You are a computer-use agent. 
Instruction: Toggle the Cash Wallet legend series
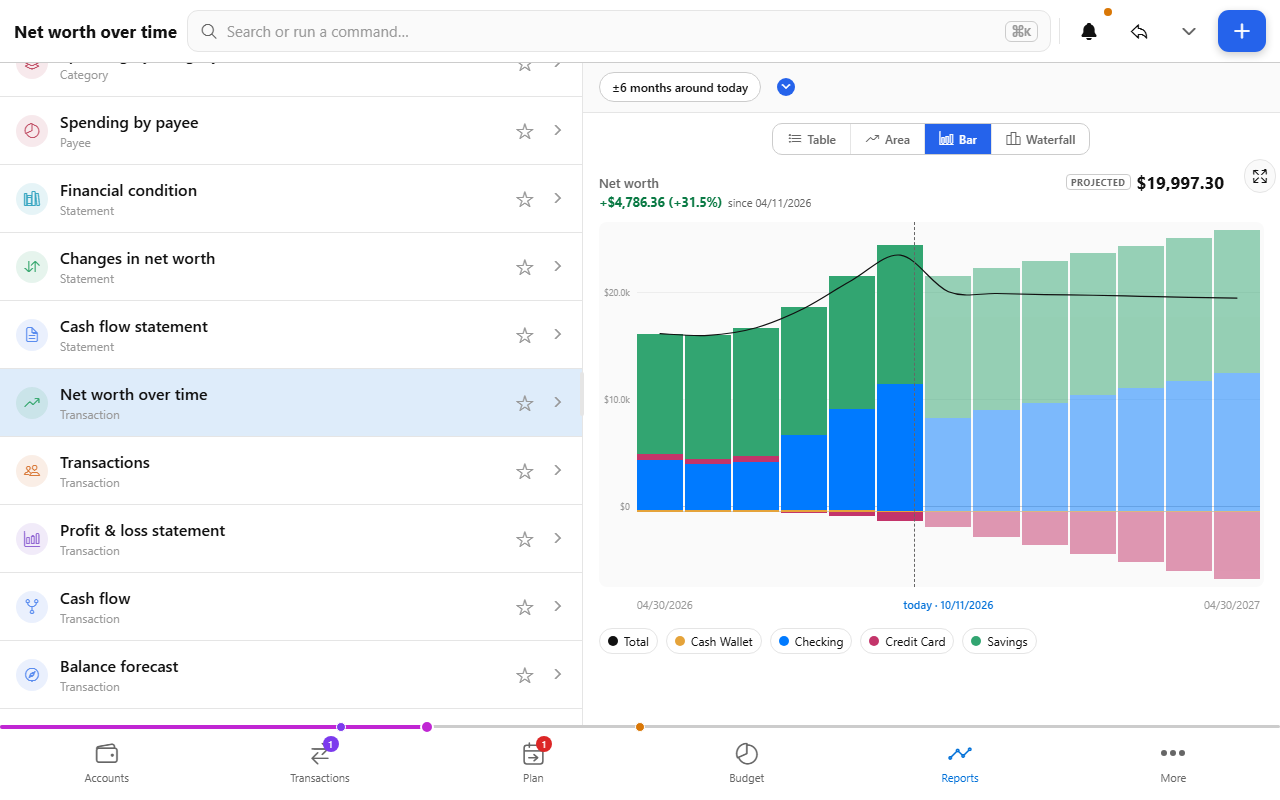tap(715, 641)
